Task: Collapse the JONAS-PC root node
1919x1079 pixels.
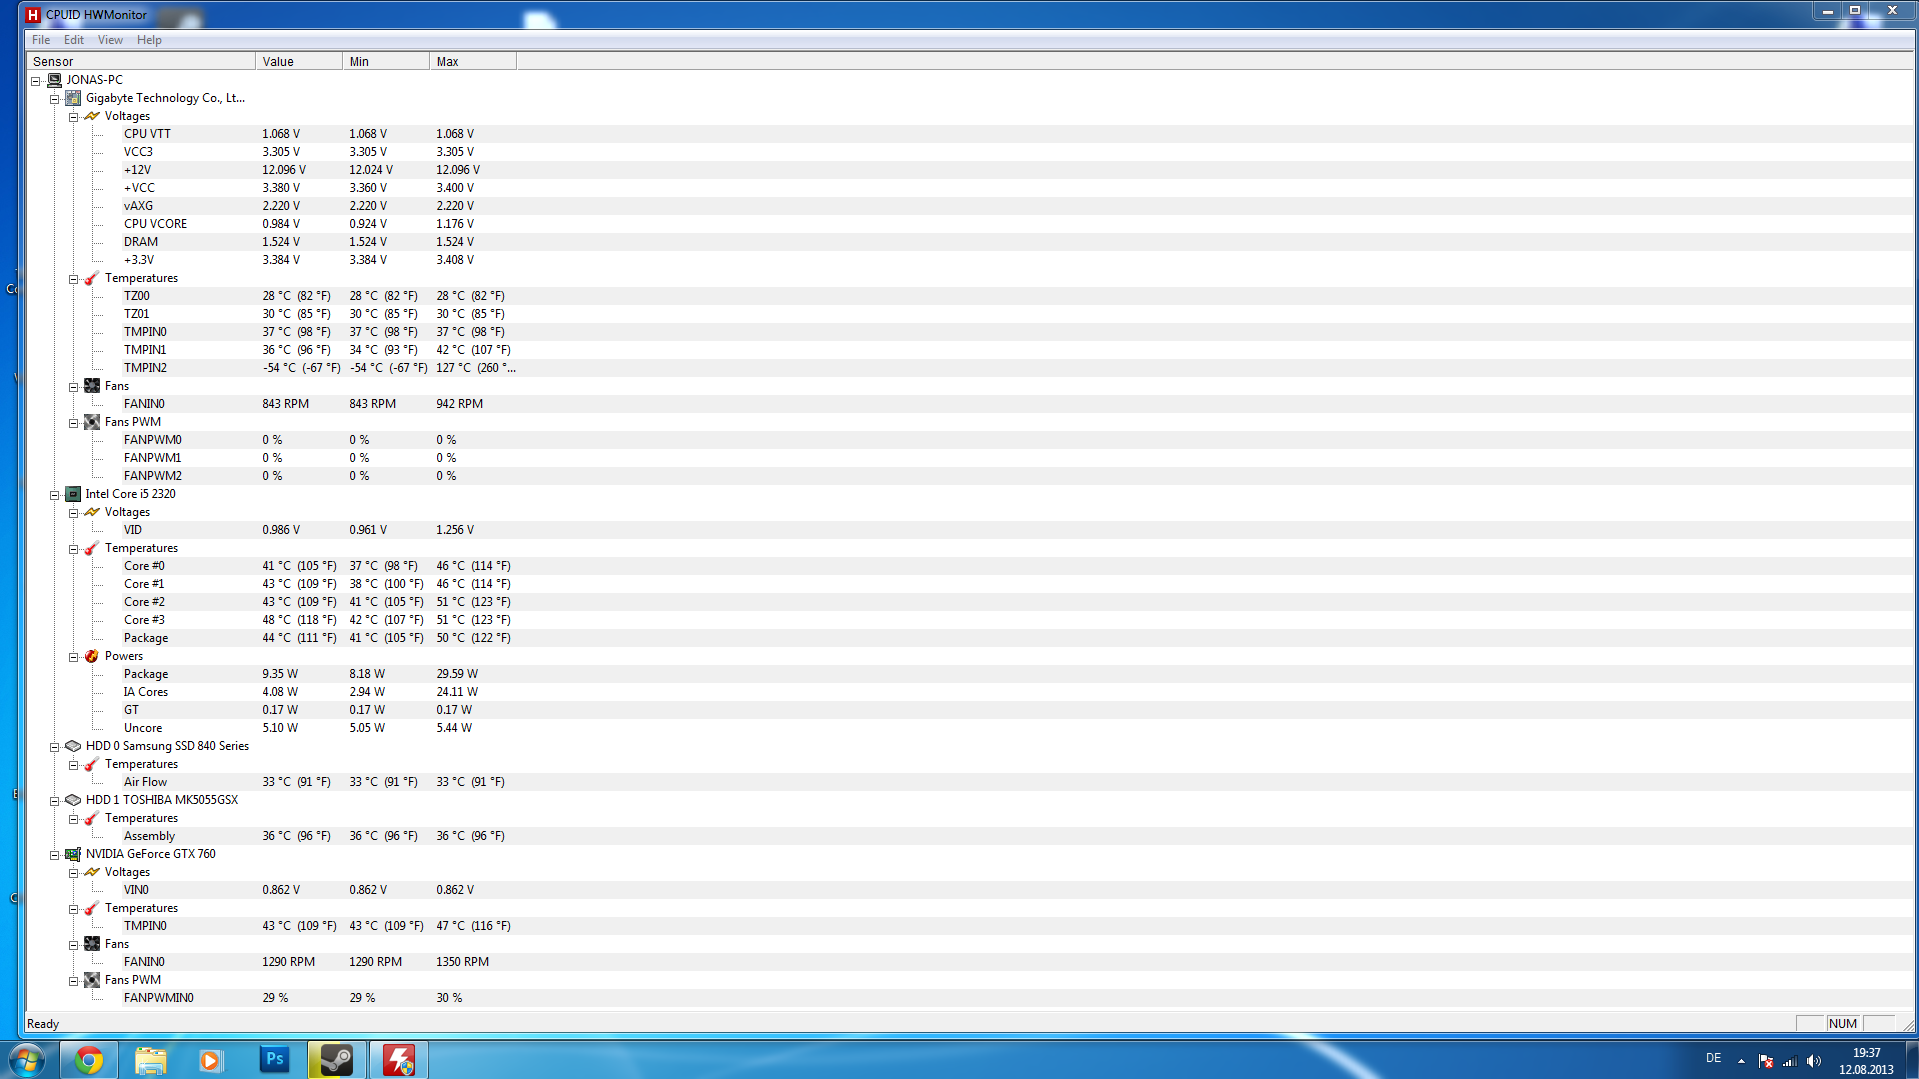Action: click(36, 81)
